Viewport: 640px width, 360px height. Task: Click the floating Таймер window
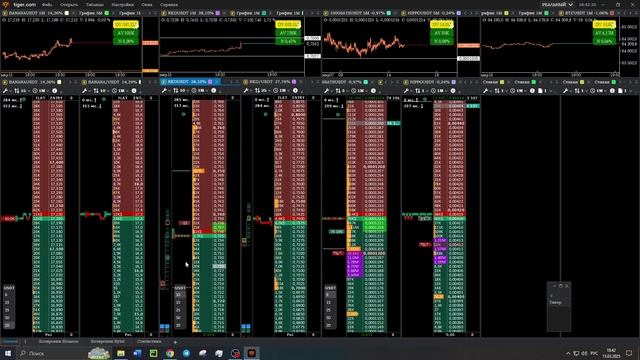pyautogui.click(x=559, y=306)
